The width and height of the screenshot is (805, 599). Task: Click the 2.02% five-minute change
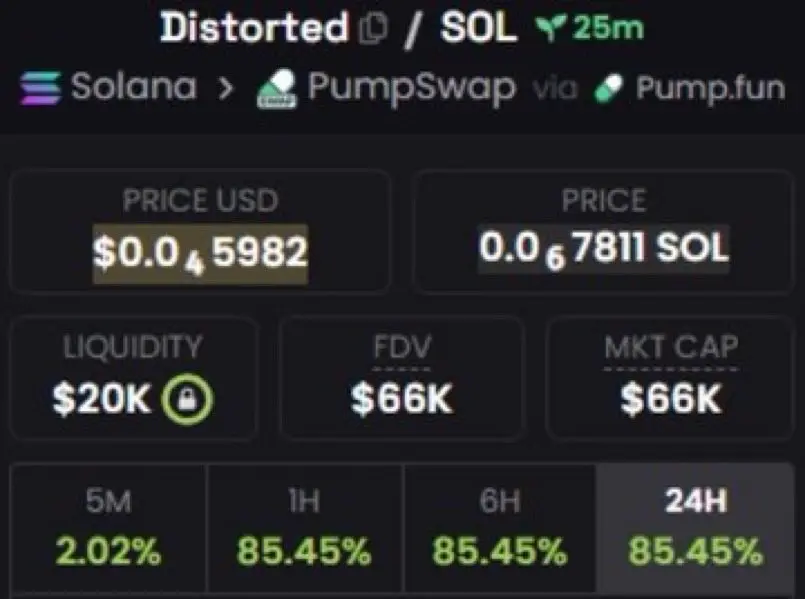(x=108, y=552)
